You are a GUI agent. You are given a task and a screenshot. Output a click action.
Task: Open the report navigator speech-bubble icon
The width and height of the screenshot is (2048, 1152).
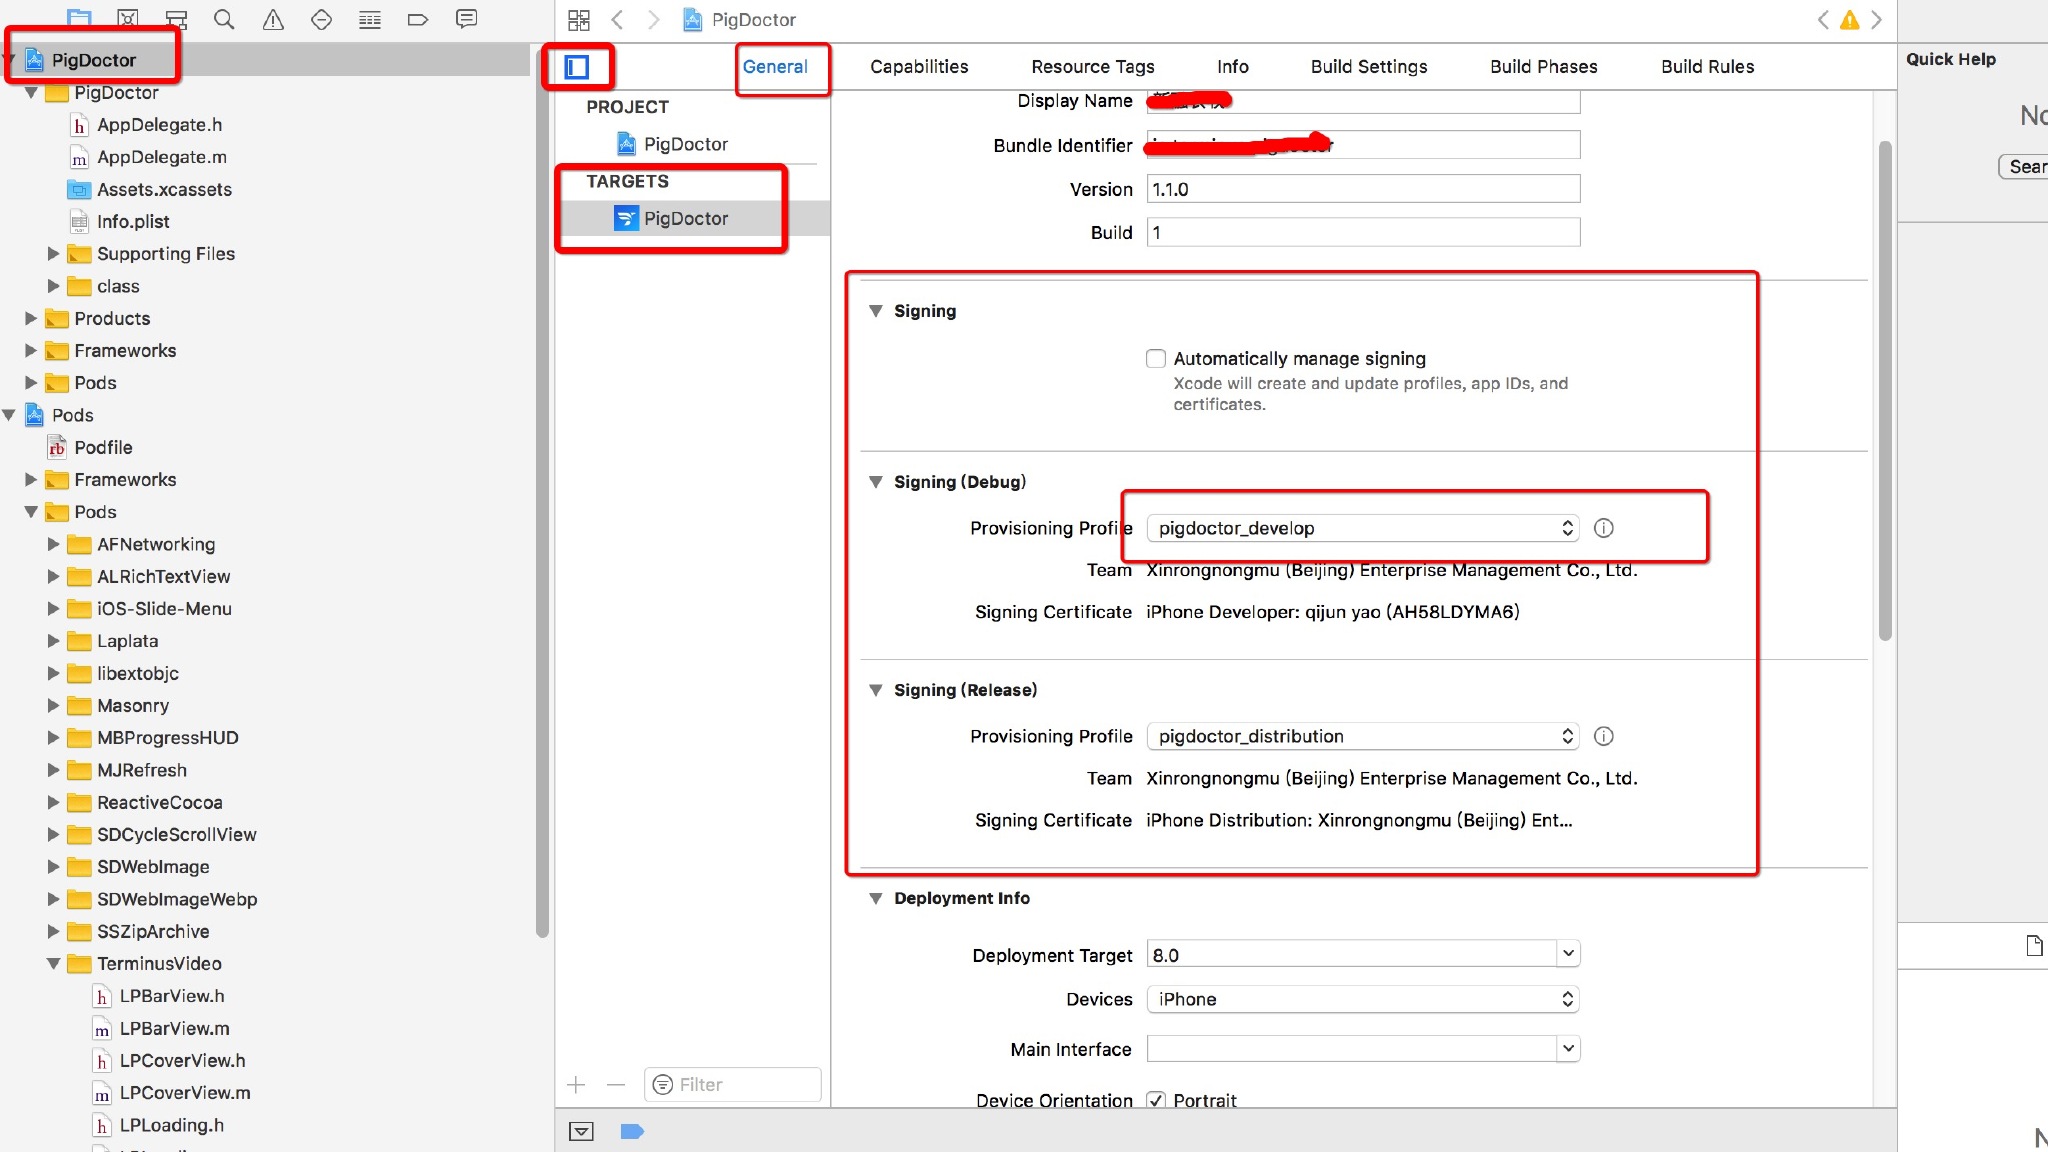tap(466, 19)
